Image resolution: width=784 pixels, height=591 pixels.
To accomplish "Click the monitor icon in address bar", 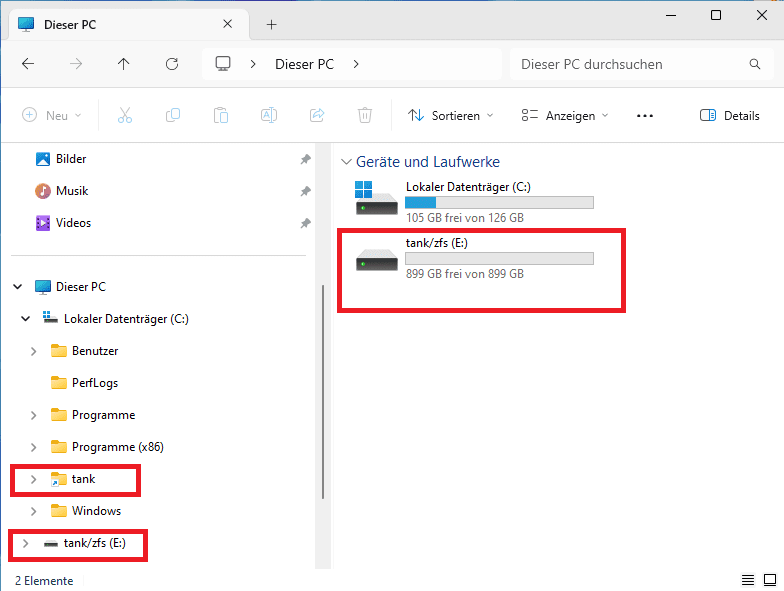I will point(223,64).
